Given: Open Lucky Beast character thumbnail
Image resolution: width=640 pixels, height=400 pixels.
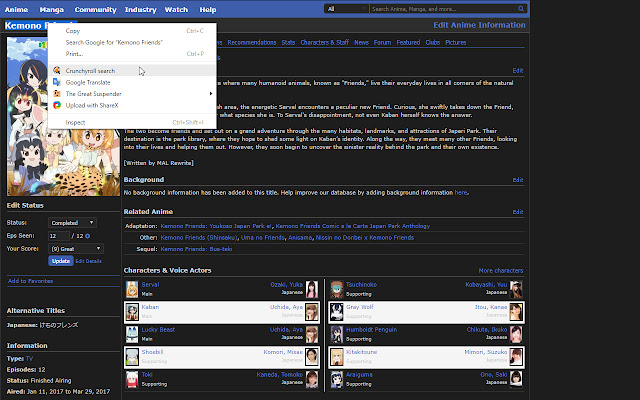Looking at the screenshot, I should pos(132,334).
